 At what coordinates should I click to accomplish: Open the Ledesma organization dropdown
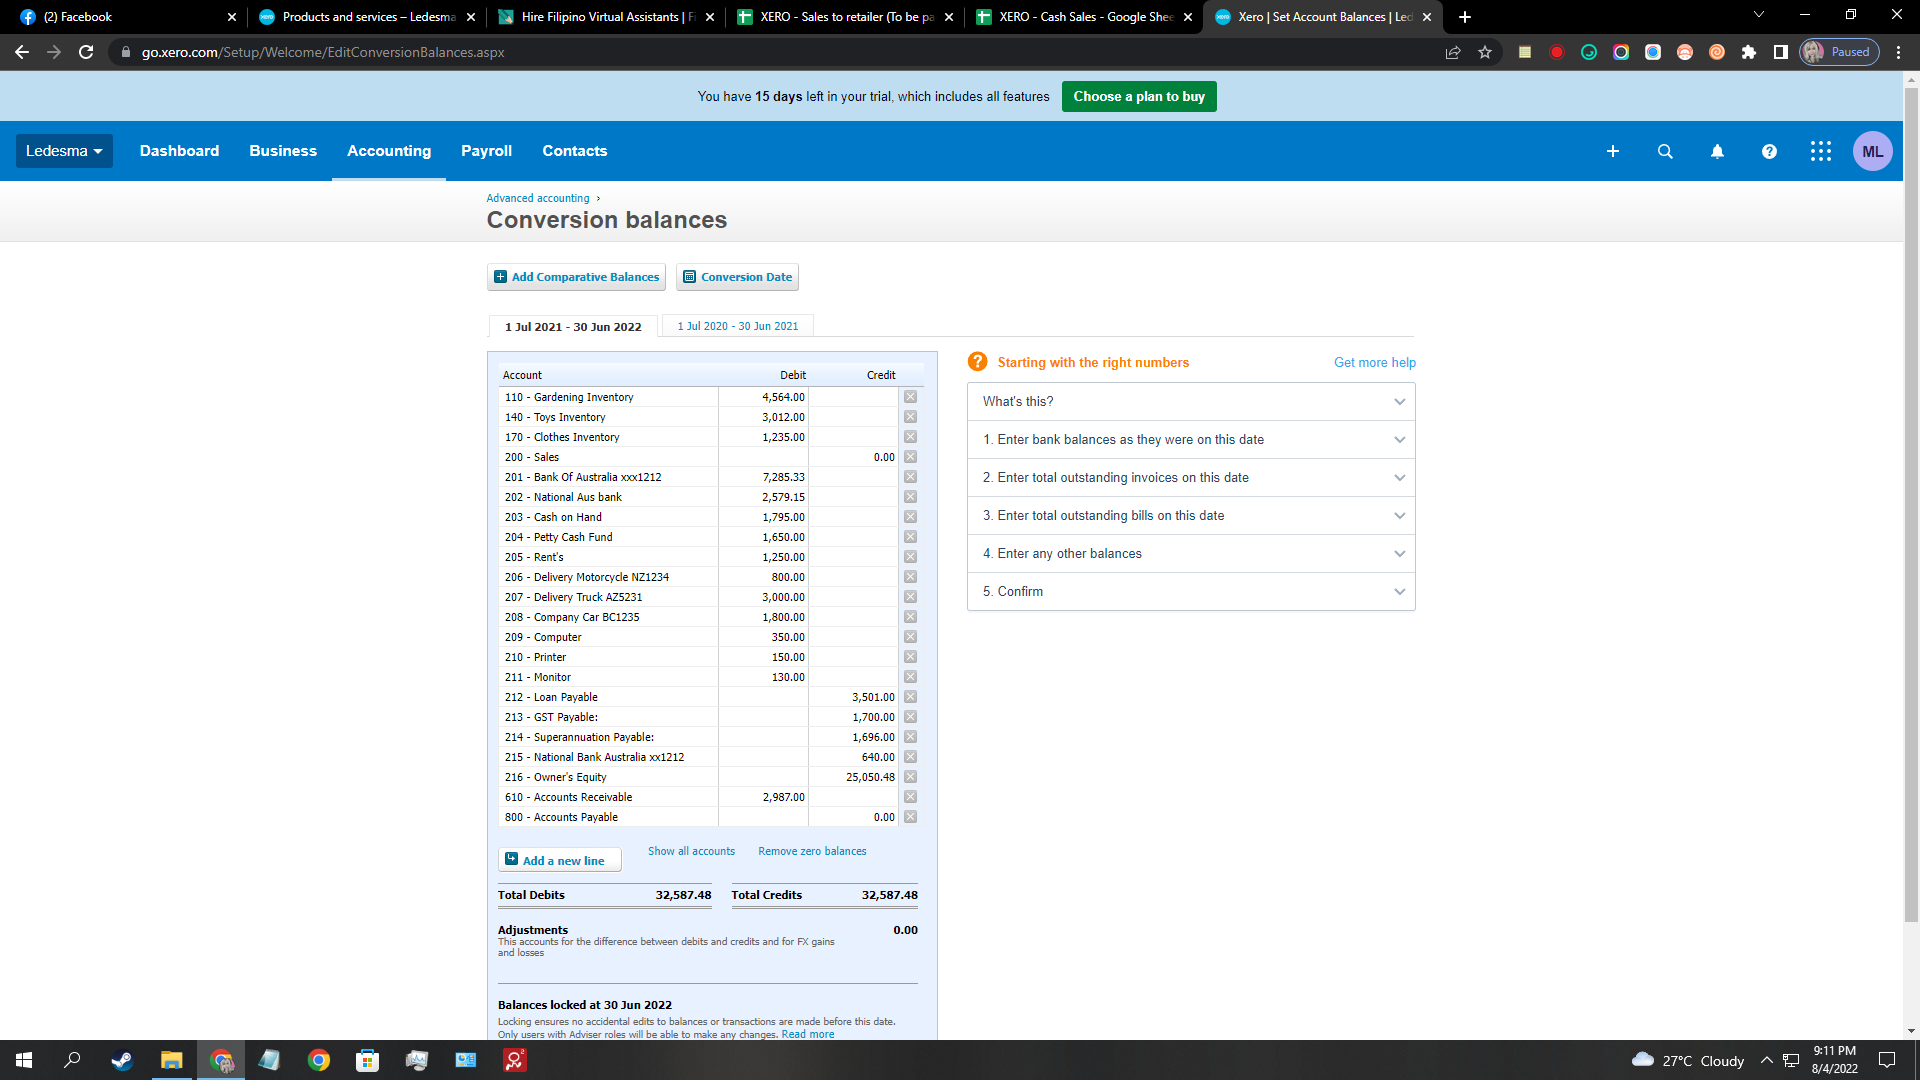(63, 150)
